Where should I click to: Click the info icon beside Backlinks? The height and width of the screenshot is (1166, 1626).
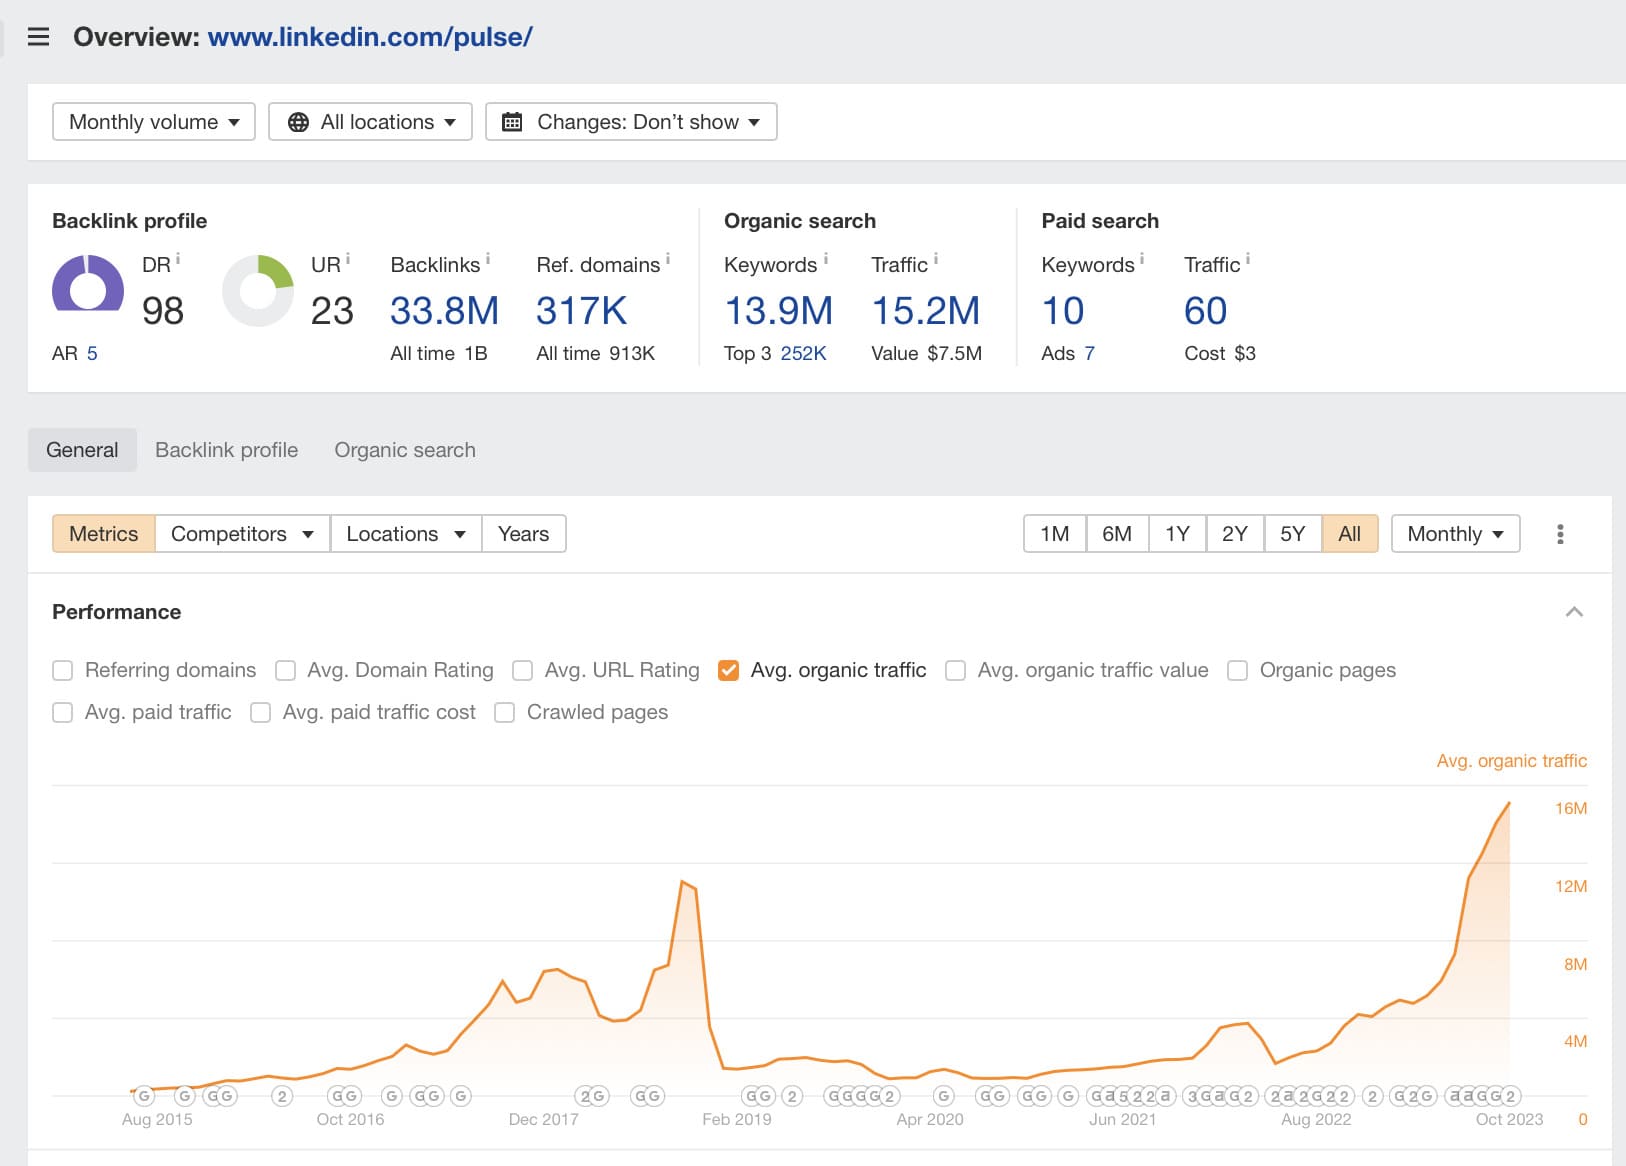(x=488, y=259)
